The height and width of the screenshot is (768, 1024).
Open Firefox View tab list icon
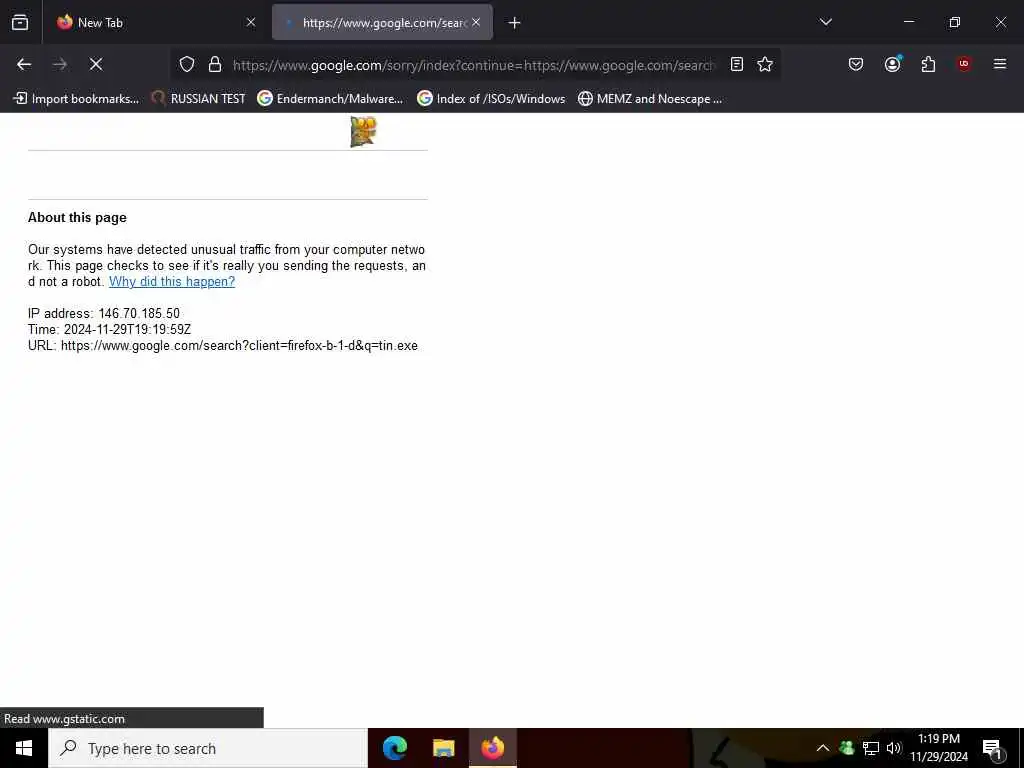click(20, 22)
